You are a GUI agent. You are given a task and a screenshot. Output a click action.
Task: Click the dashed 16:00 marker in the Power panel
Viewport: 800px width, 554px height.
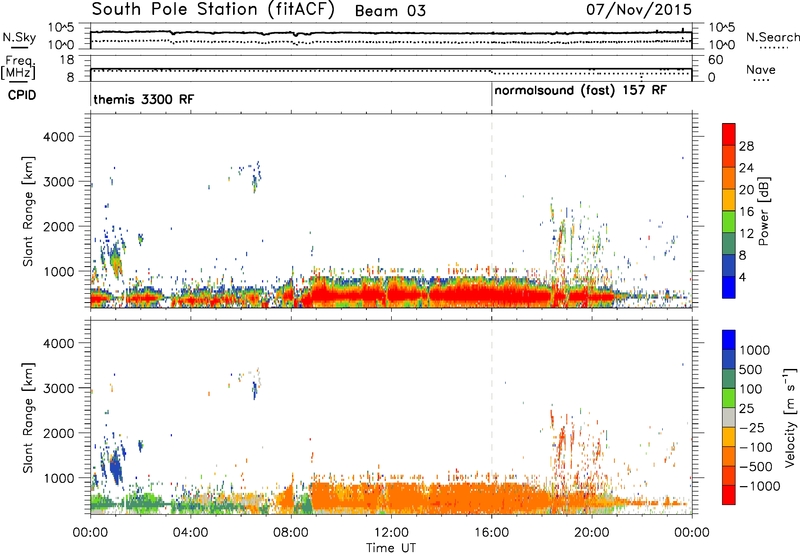[492, 211]
